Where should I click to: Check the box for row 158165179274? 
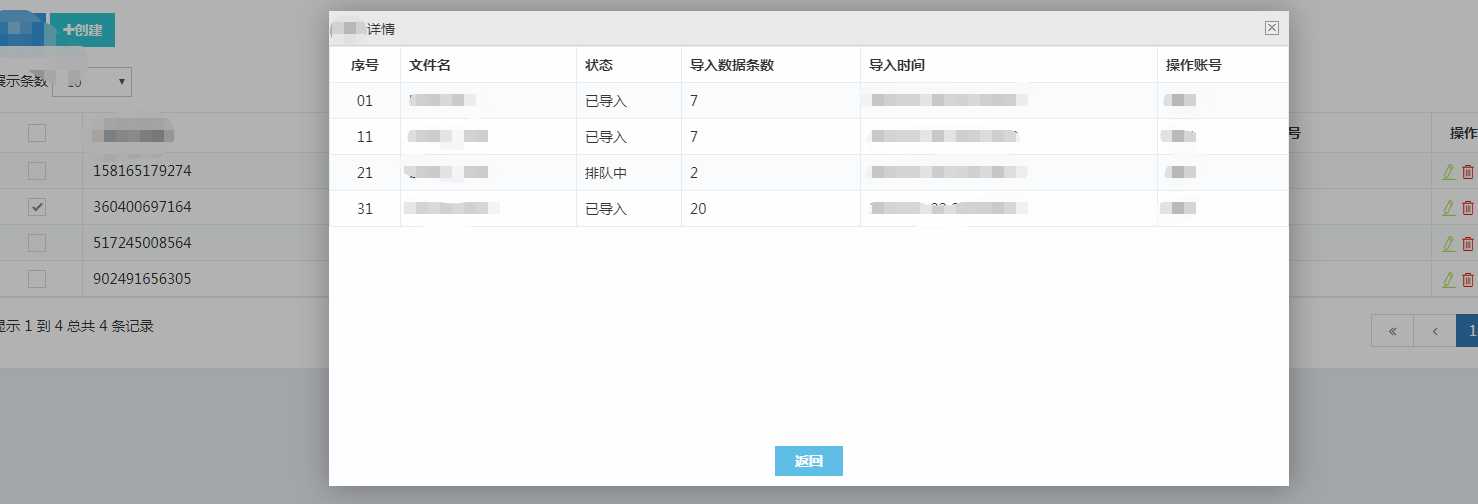tap(37, 171)
